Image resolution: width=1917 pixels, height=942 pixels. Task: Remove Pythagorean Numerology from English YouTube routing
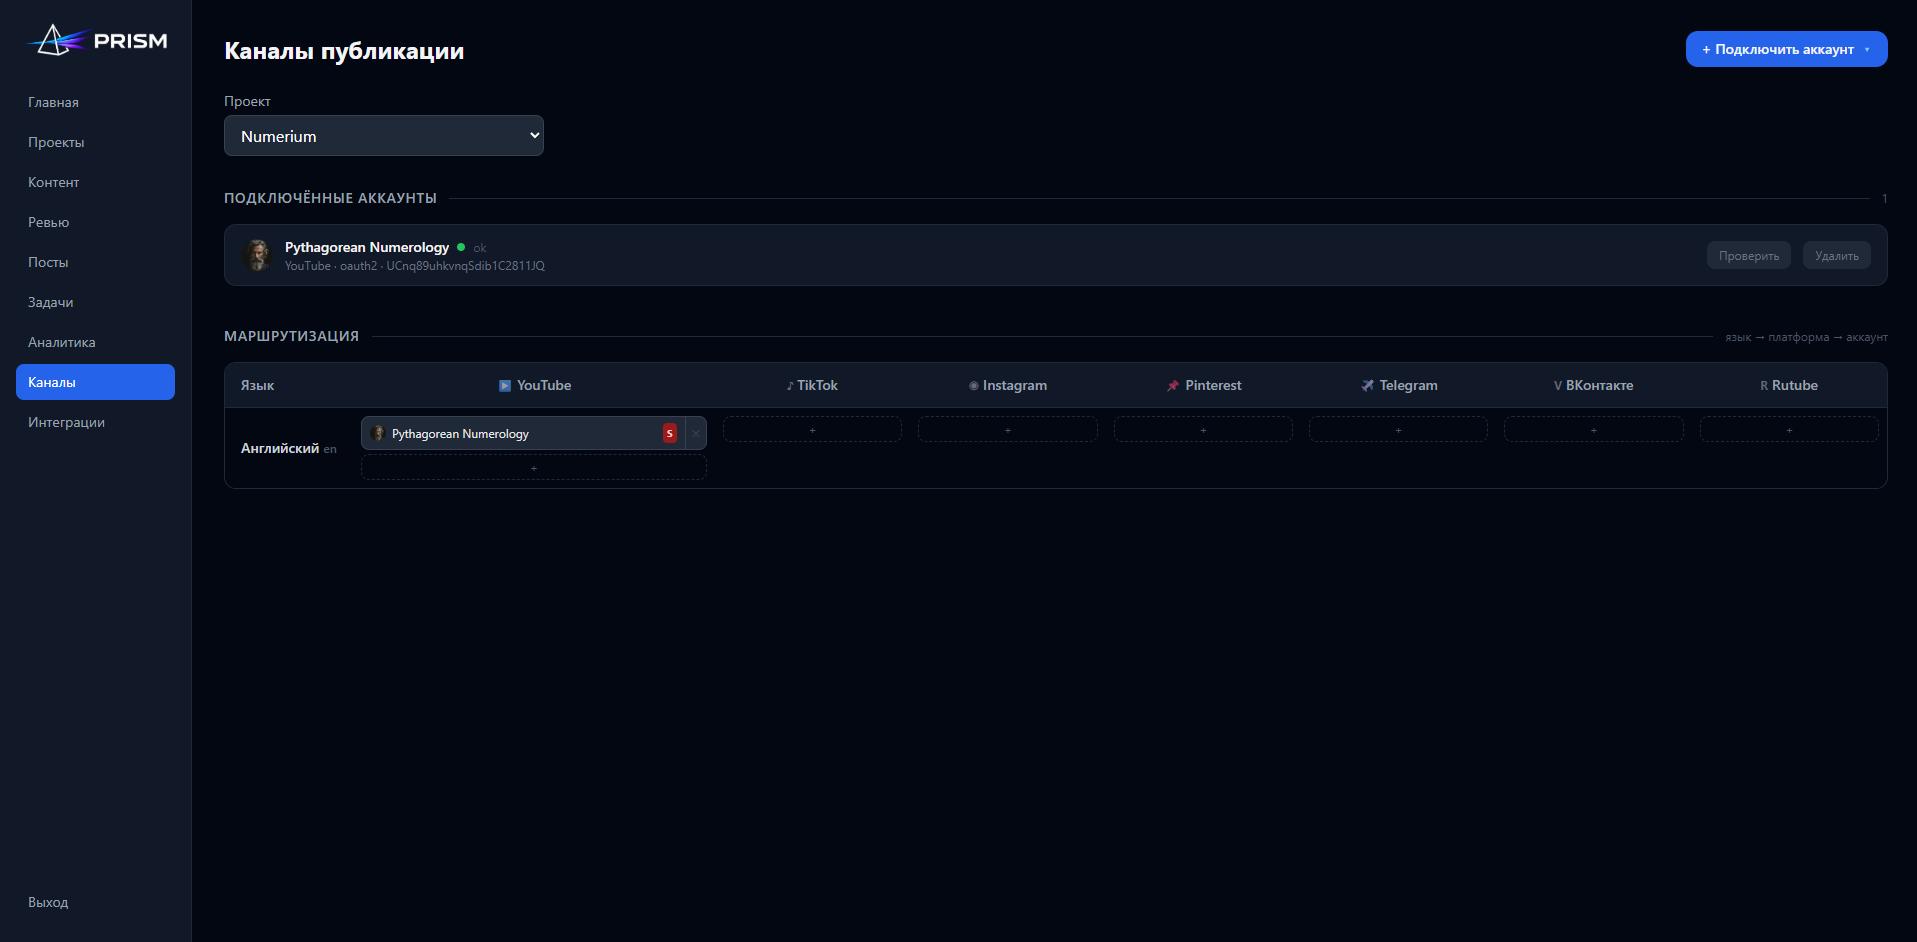tap(696, 433)
